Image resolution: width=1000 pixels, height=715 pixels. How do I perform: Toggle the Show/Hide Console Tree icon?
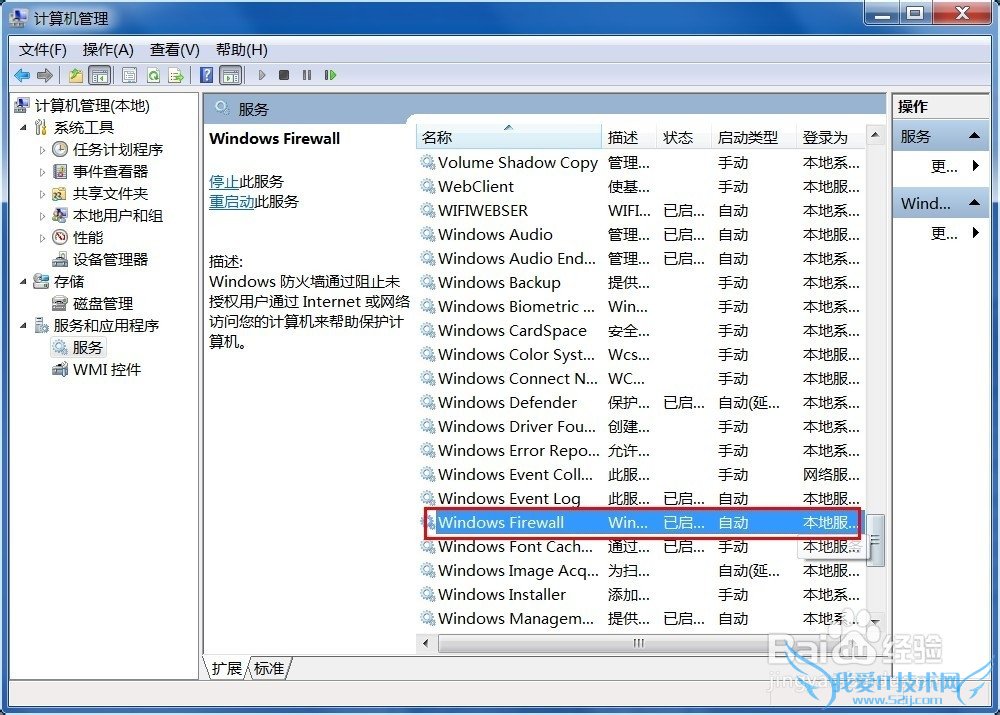point(100,76)
